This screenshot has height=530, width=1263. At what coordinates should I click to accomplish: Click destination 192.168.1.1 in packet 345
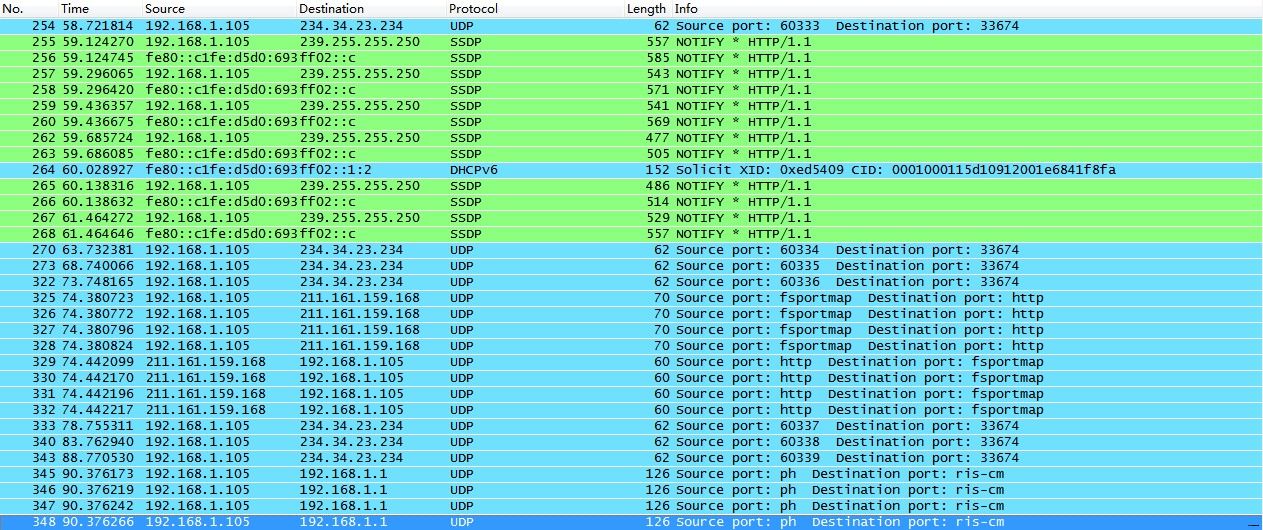coord(343,474)
